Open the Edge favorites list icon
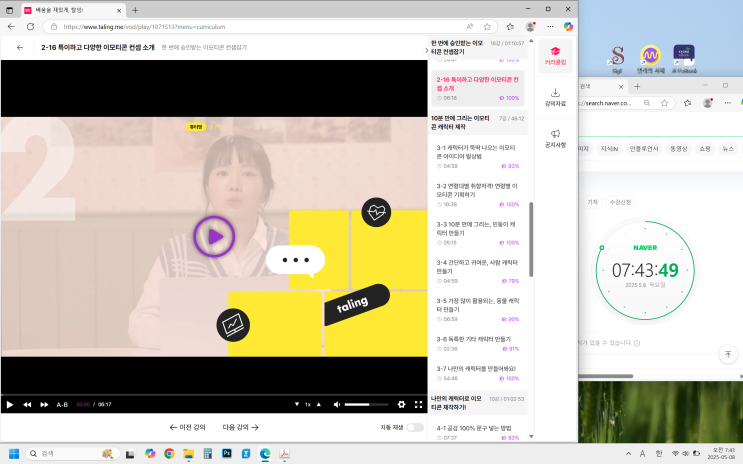 coord(510,27)
